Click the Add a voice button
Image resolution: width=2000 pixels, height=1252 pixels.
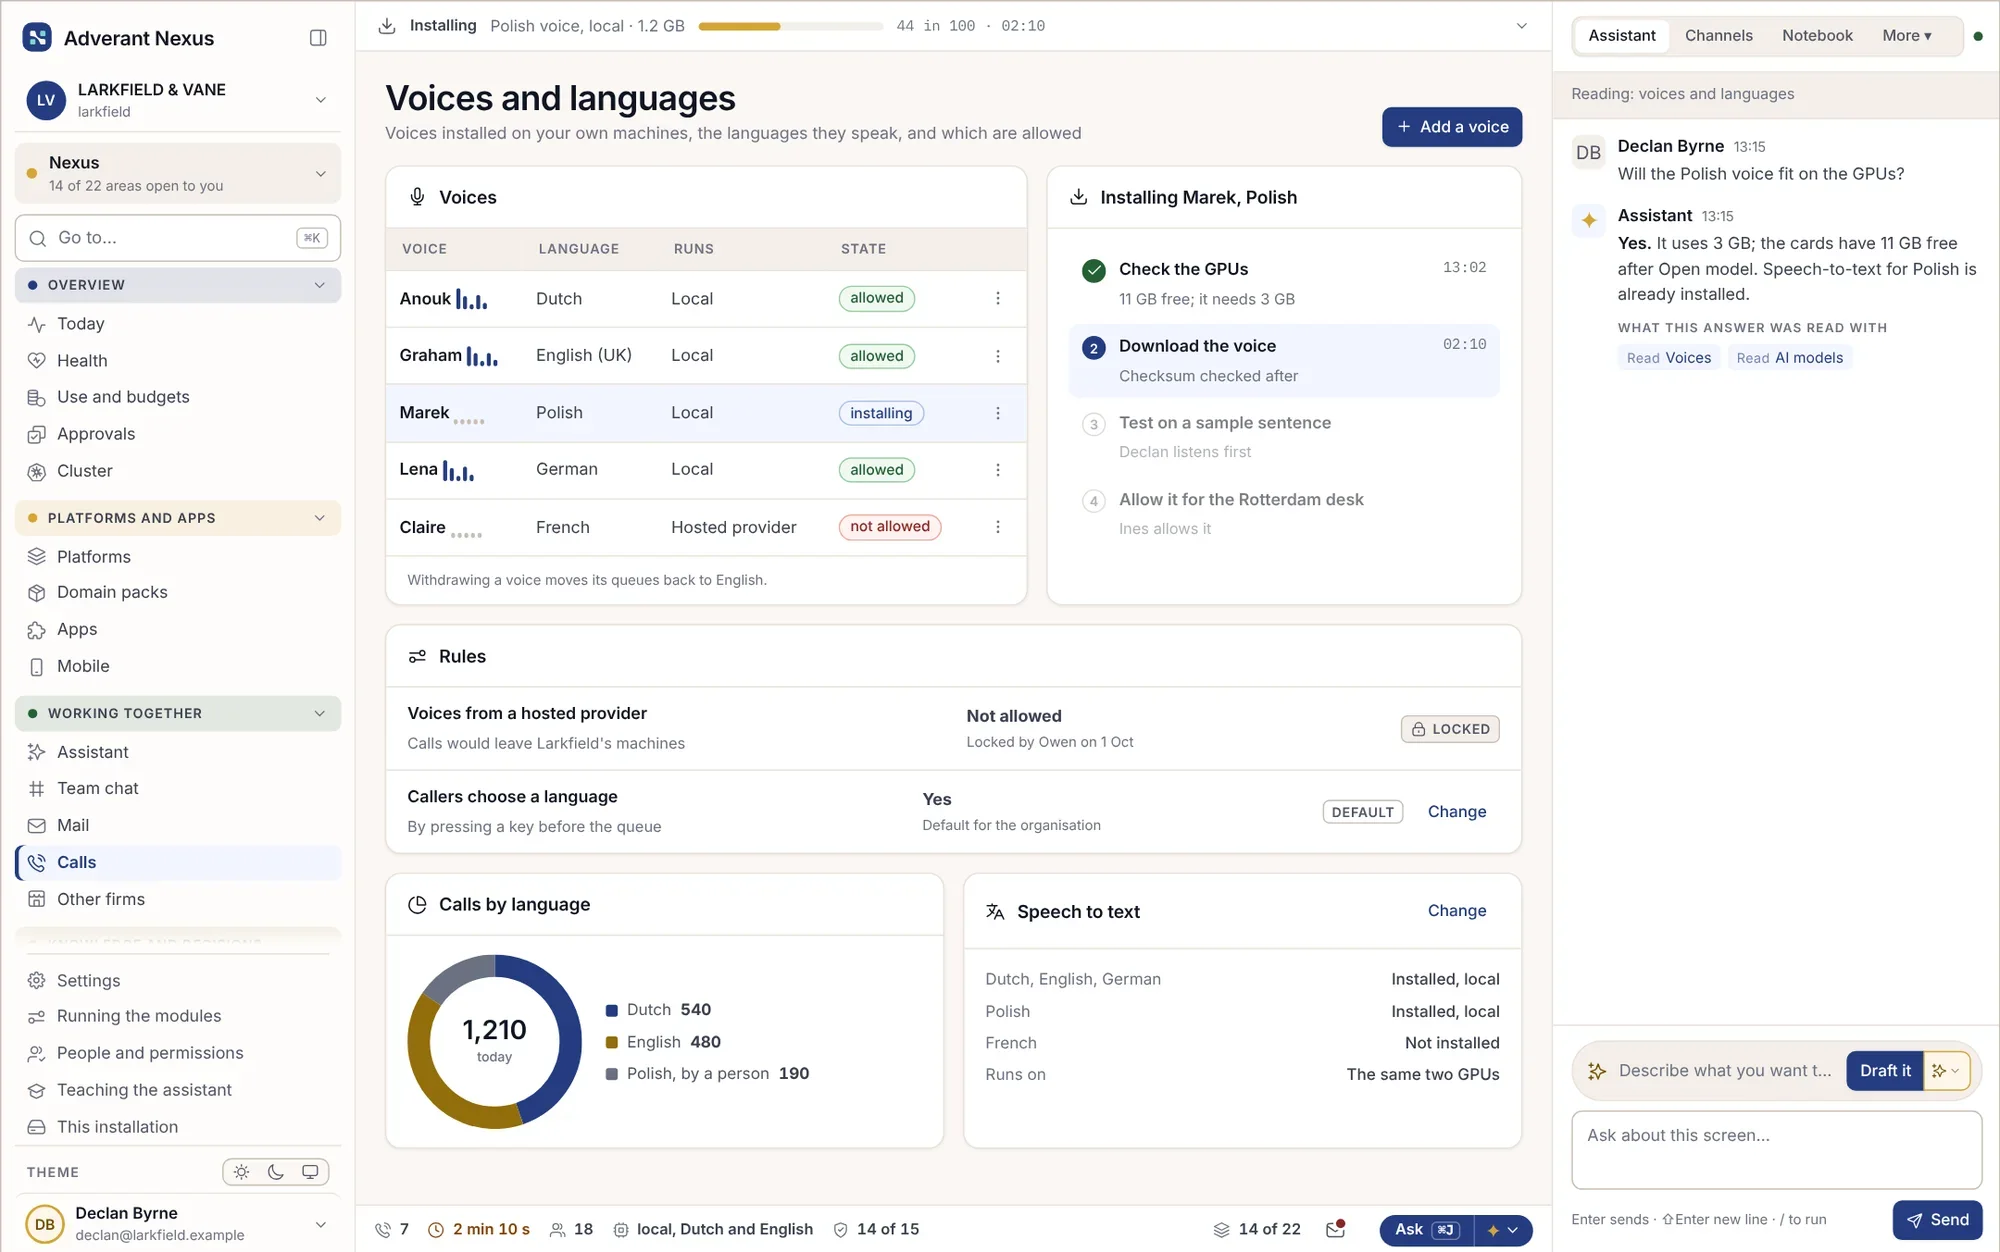coord(1452,127)
